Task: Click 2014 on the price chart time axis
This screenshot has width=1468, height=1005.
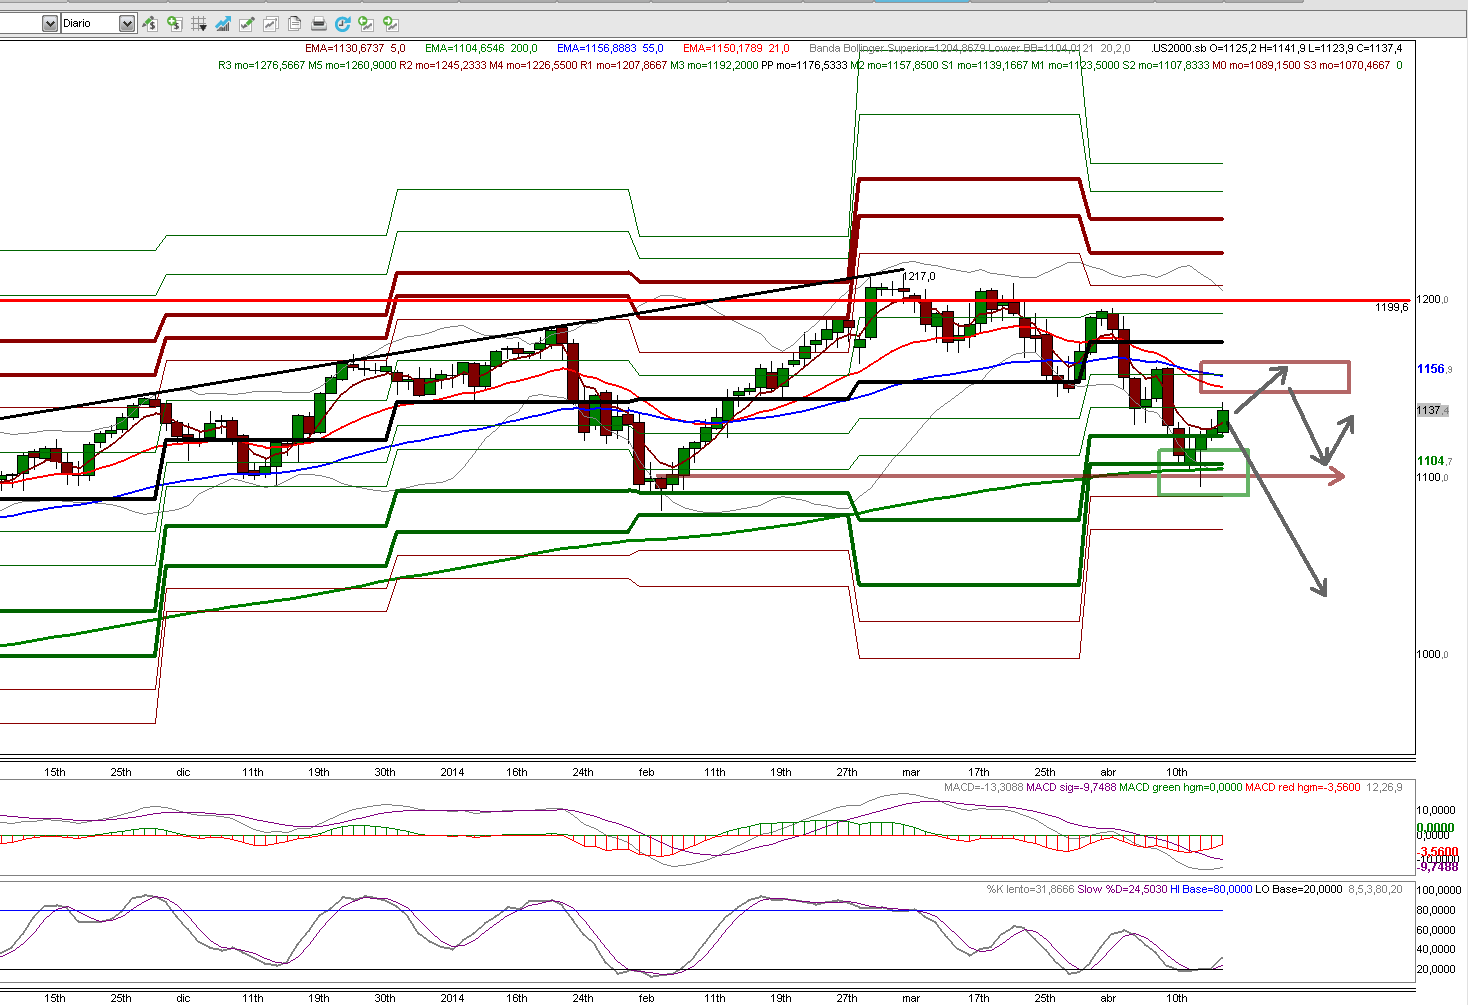Action: (x=452, y=772)
